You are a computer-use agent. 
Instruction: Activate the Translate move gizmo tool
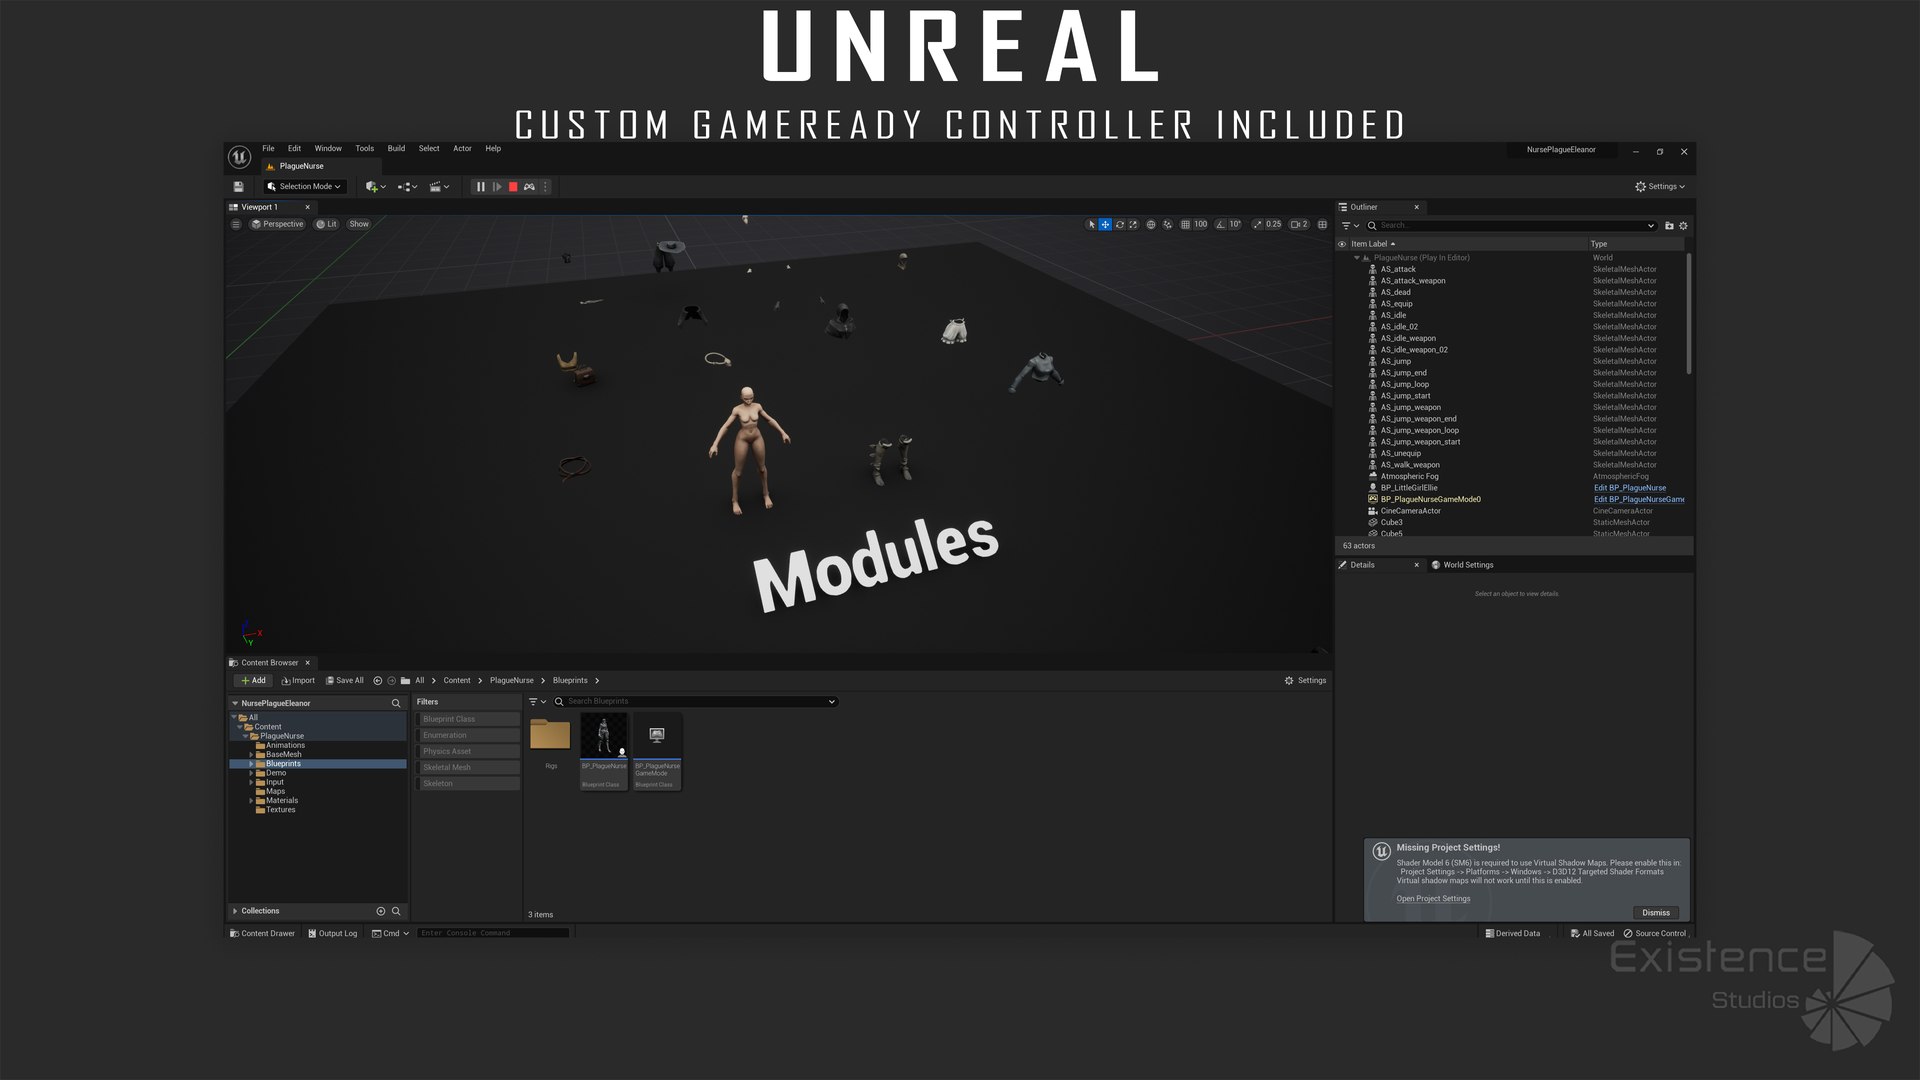(x=1105, y=225)
